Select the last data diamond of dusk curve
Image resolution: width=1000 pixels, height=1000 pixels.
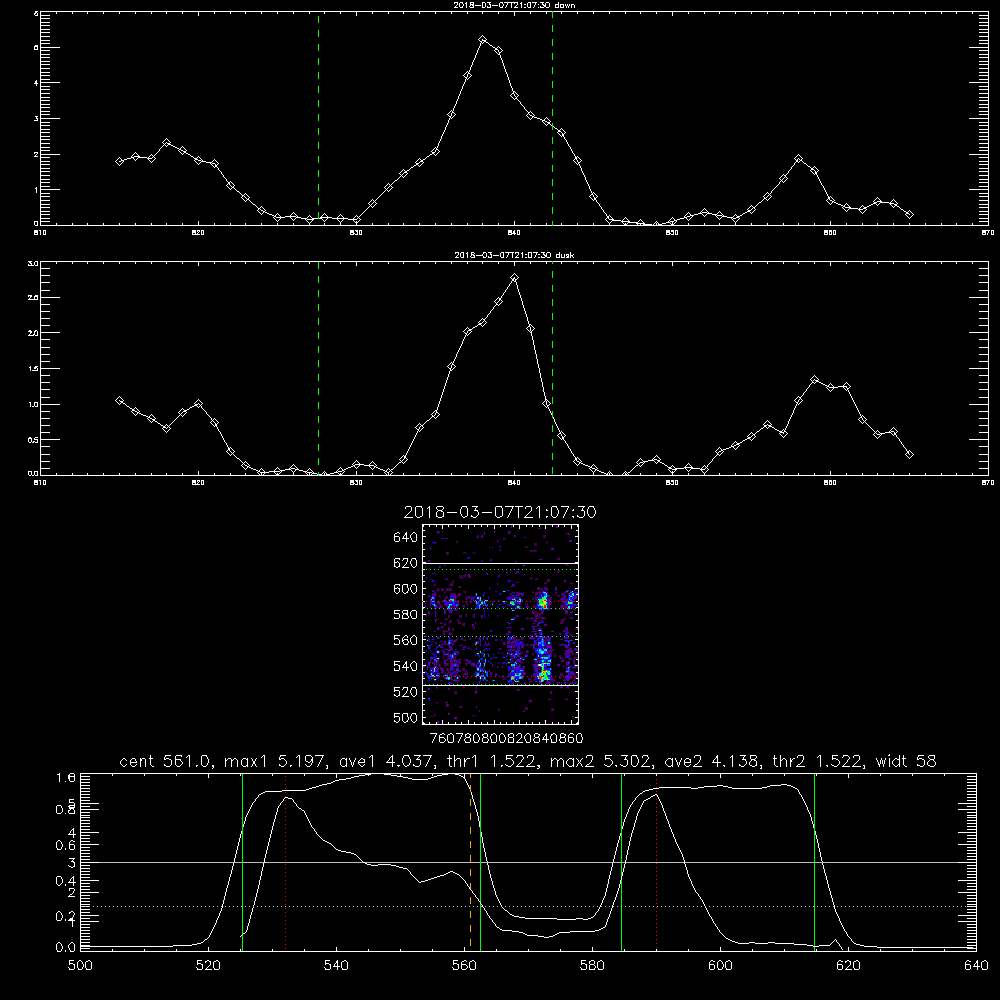909,455
